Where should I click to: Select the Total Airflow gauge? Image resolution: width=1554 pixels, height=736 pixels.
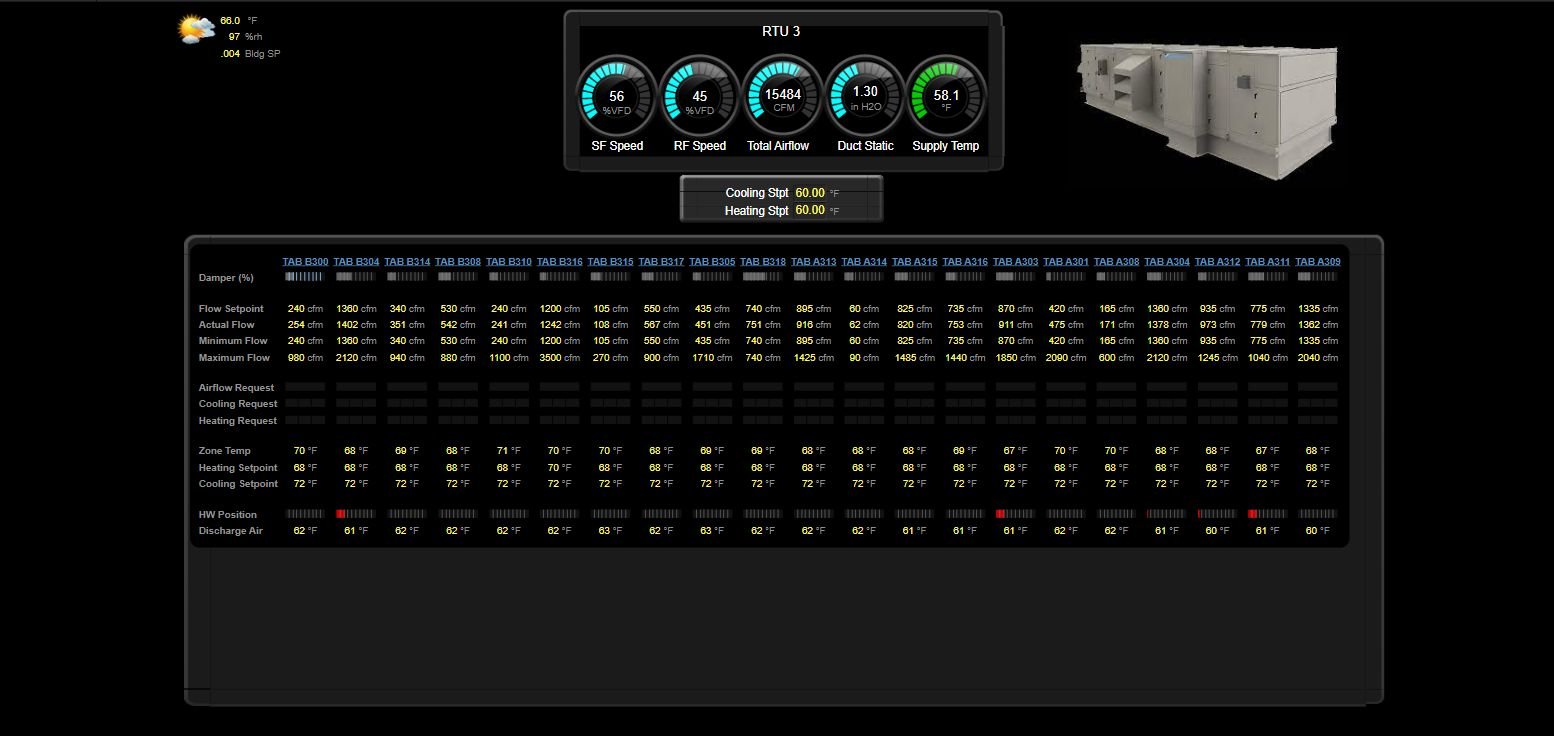[x=783, y=97]
